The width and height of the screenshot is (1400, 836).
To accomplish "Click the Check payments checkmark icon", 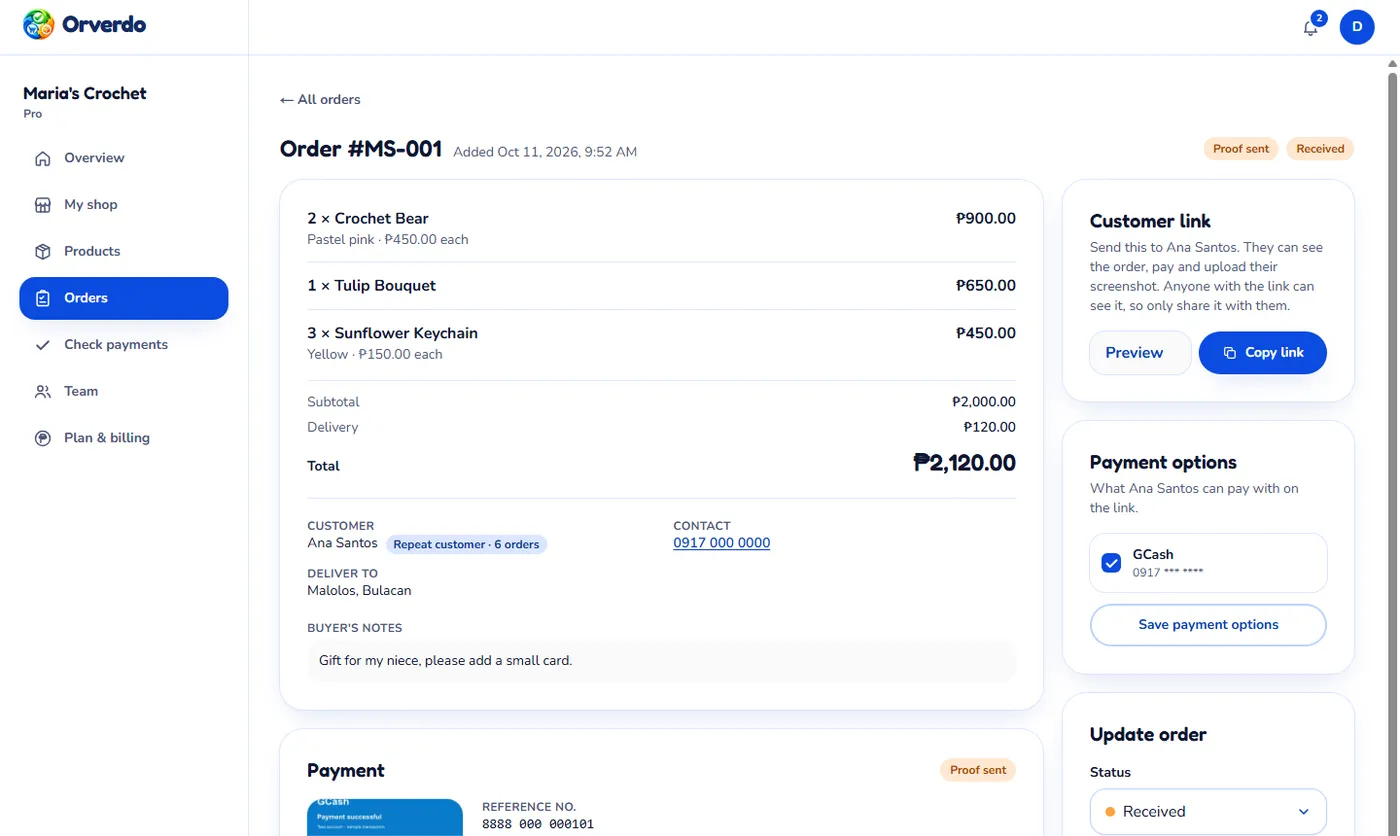I will point(42,345).
